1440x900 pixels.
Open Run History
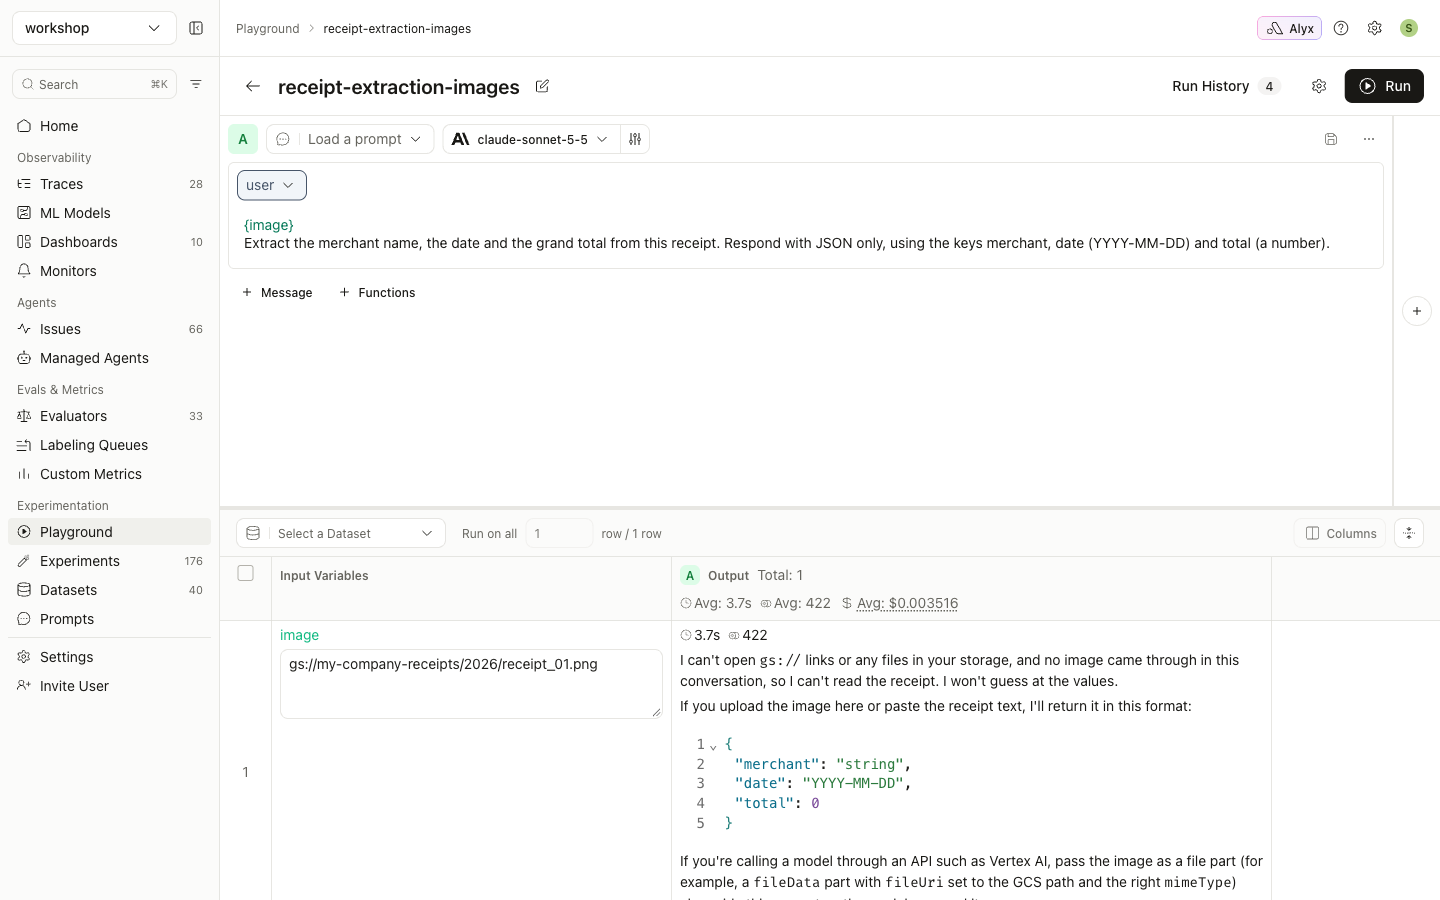[x=1225, y=86]
